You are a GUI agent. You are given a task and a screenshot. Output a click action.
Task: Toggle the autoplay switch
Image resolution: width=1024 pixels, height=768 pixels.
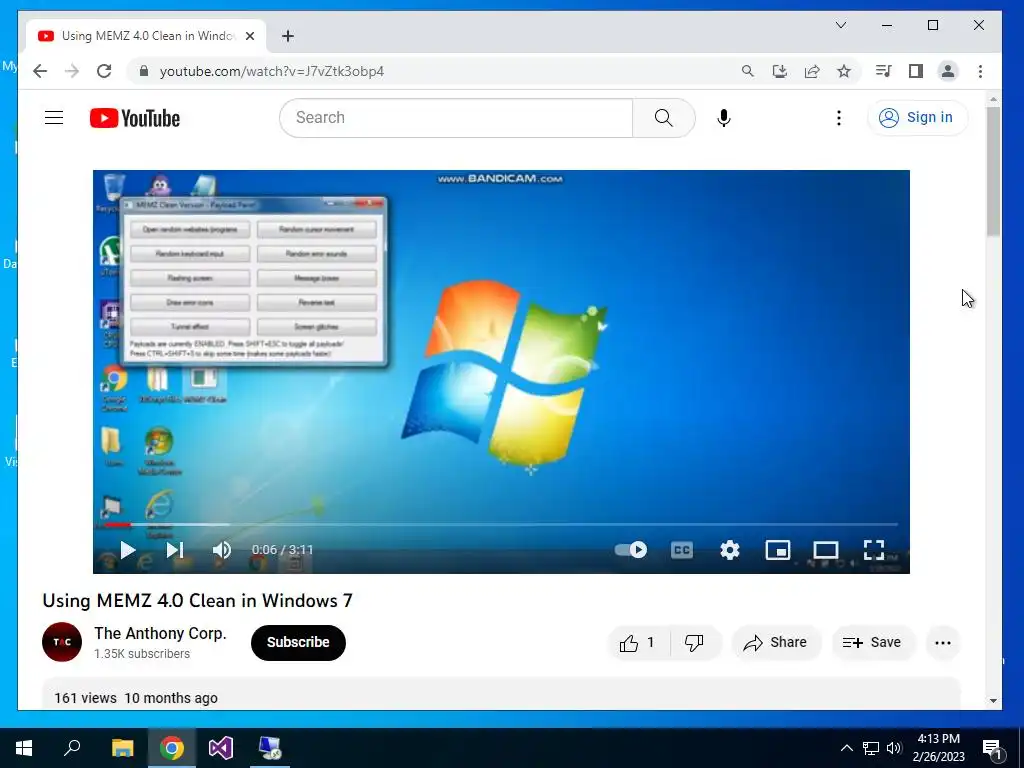pos(631,550)
